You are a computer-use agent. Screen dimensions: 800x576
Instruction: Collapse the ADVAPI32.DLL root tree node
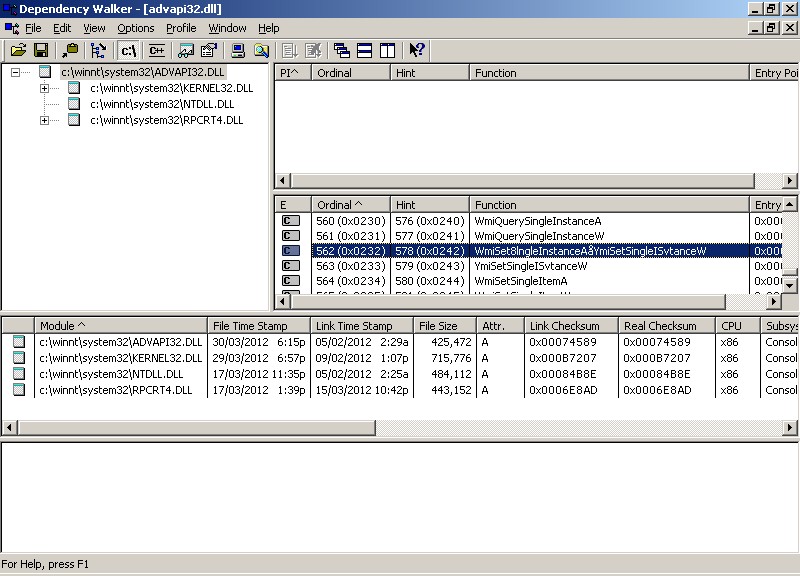tap(15, 72)
